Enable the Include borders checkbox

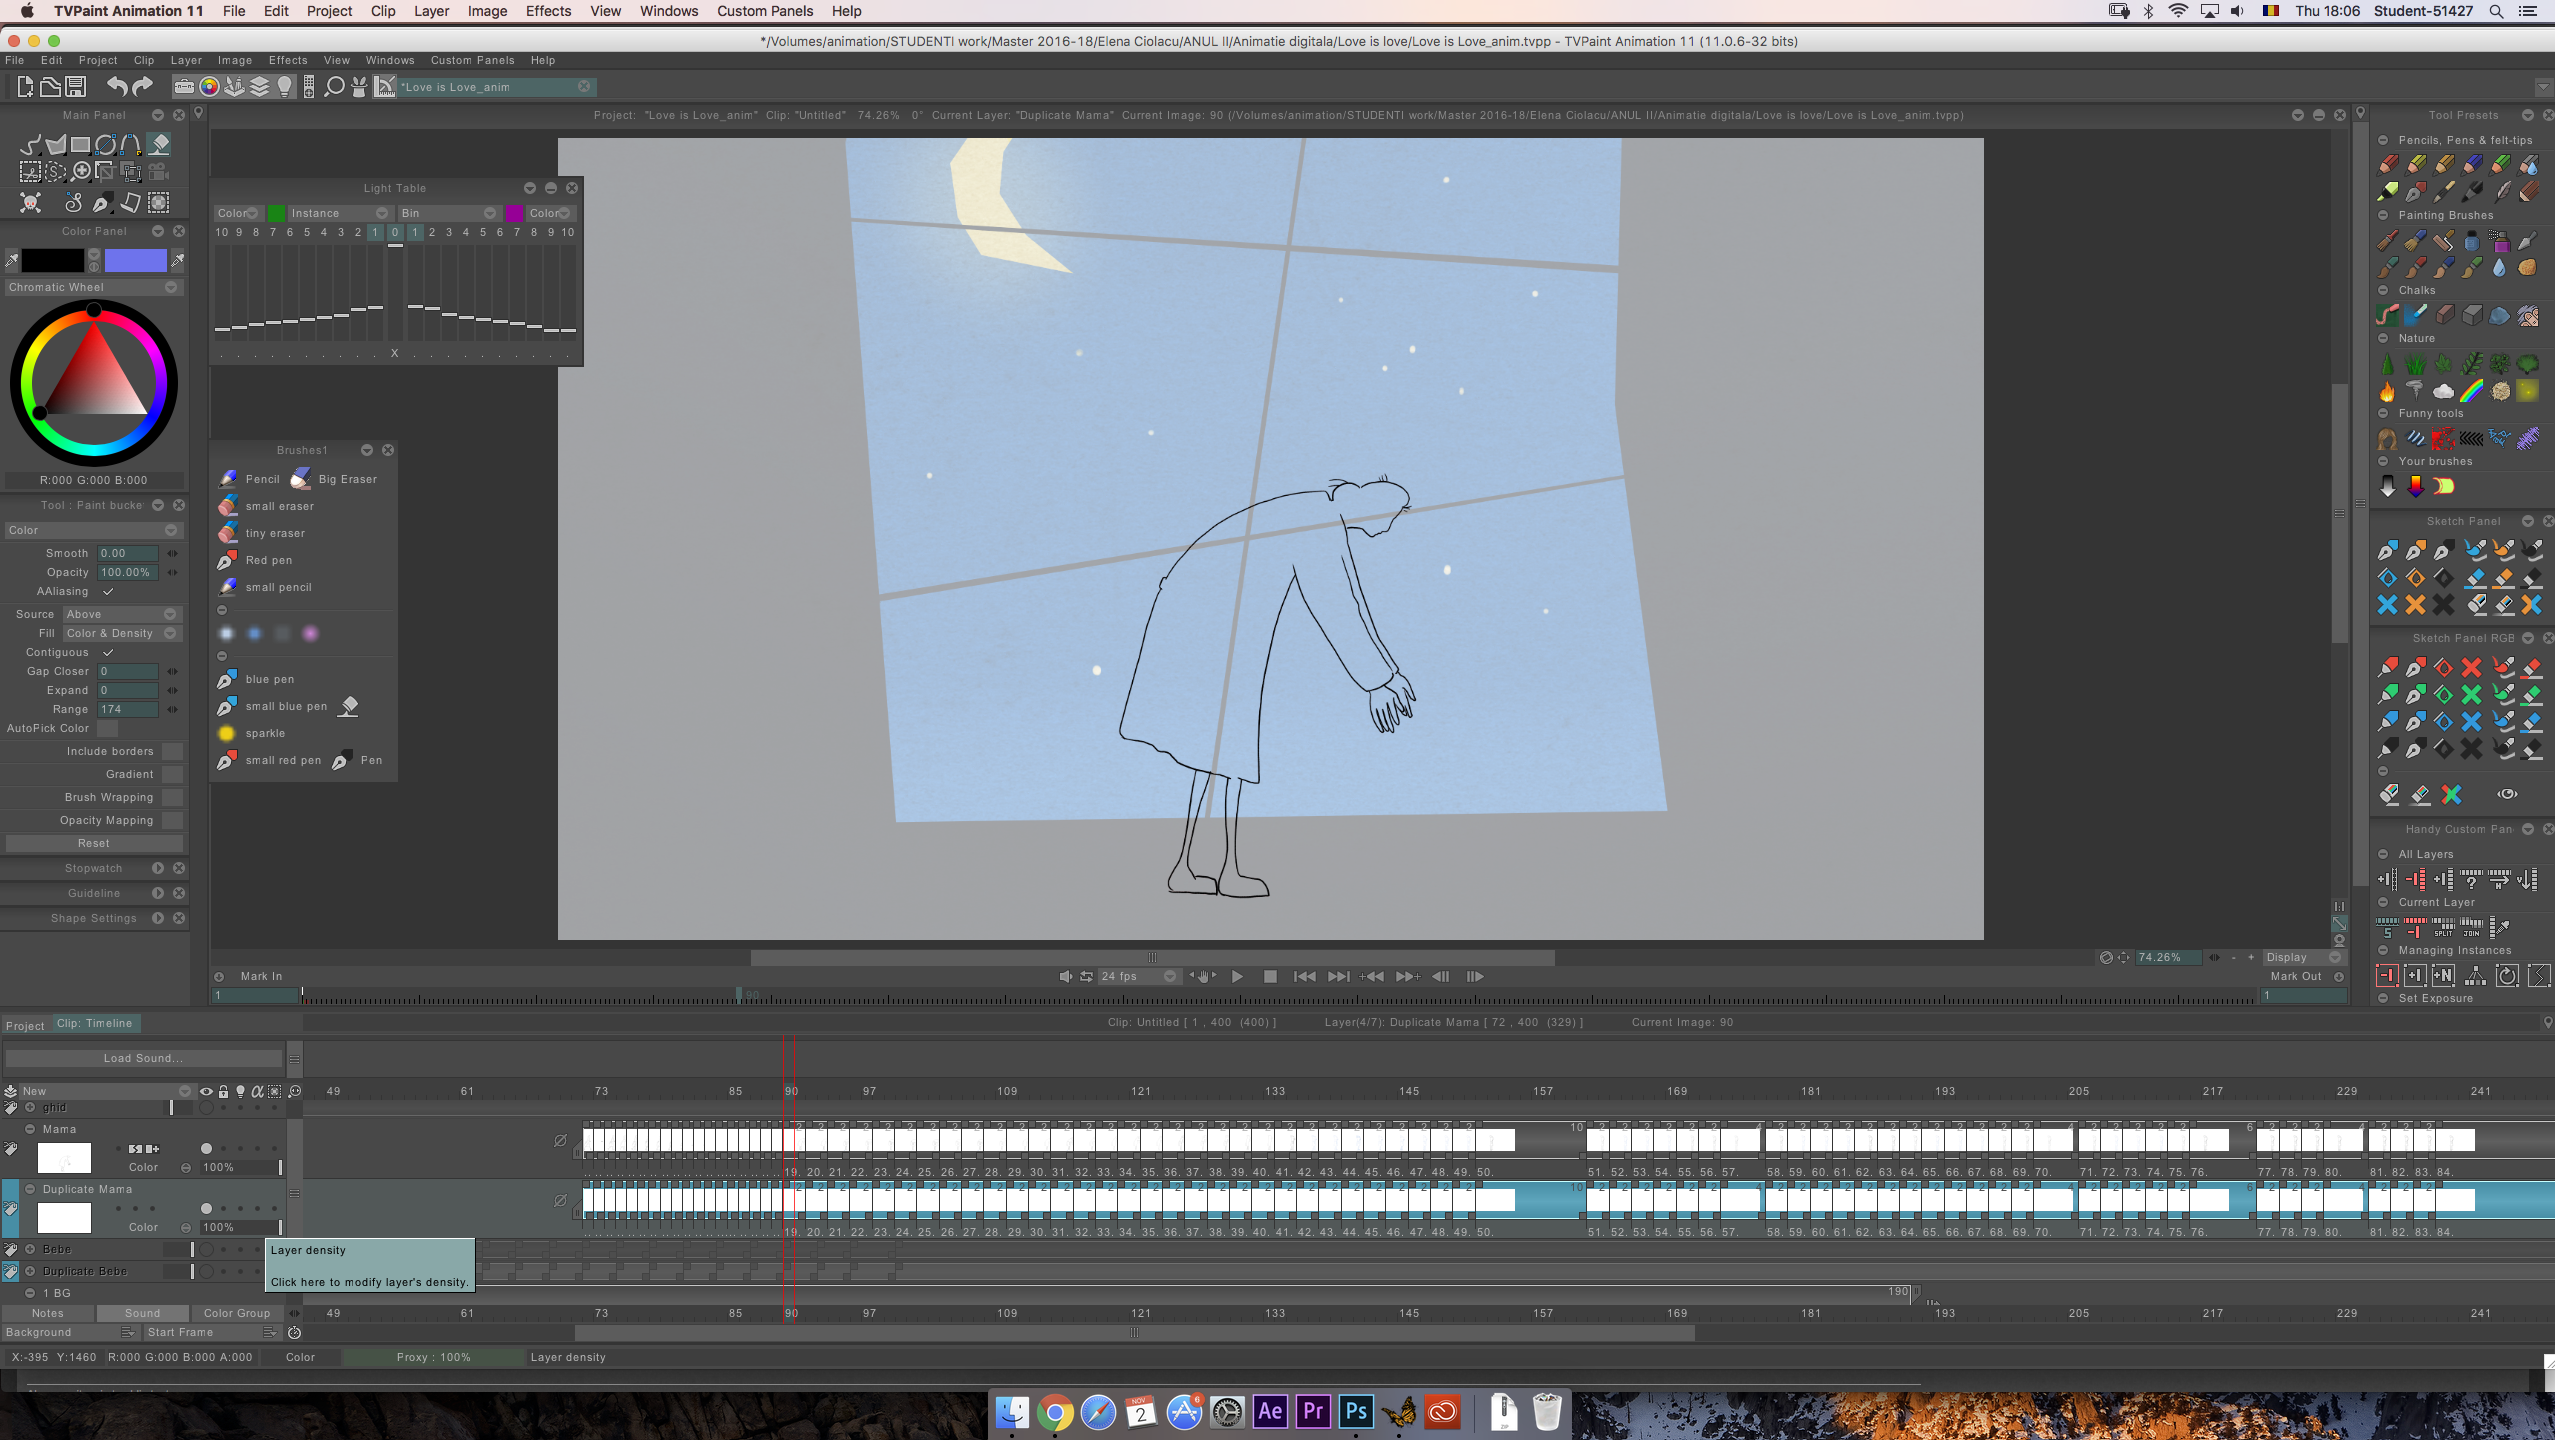point(173,752)
